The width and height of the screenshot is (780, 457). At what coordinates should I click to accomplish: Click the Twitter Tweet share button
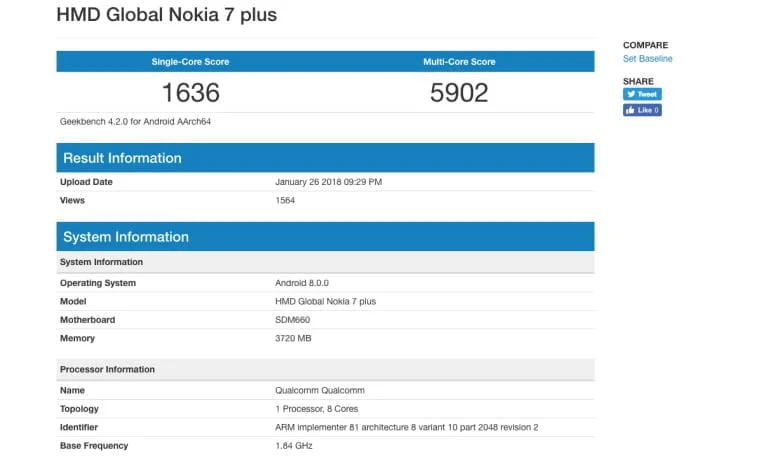642,94
